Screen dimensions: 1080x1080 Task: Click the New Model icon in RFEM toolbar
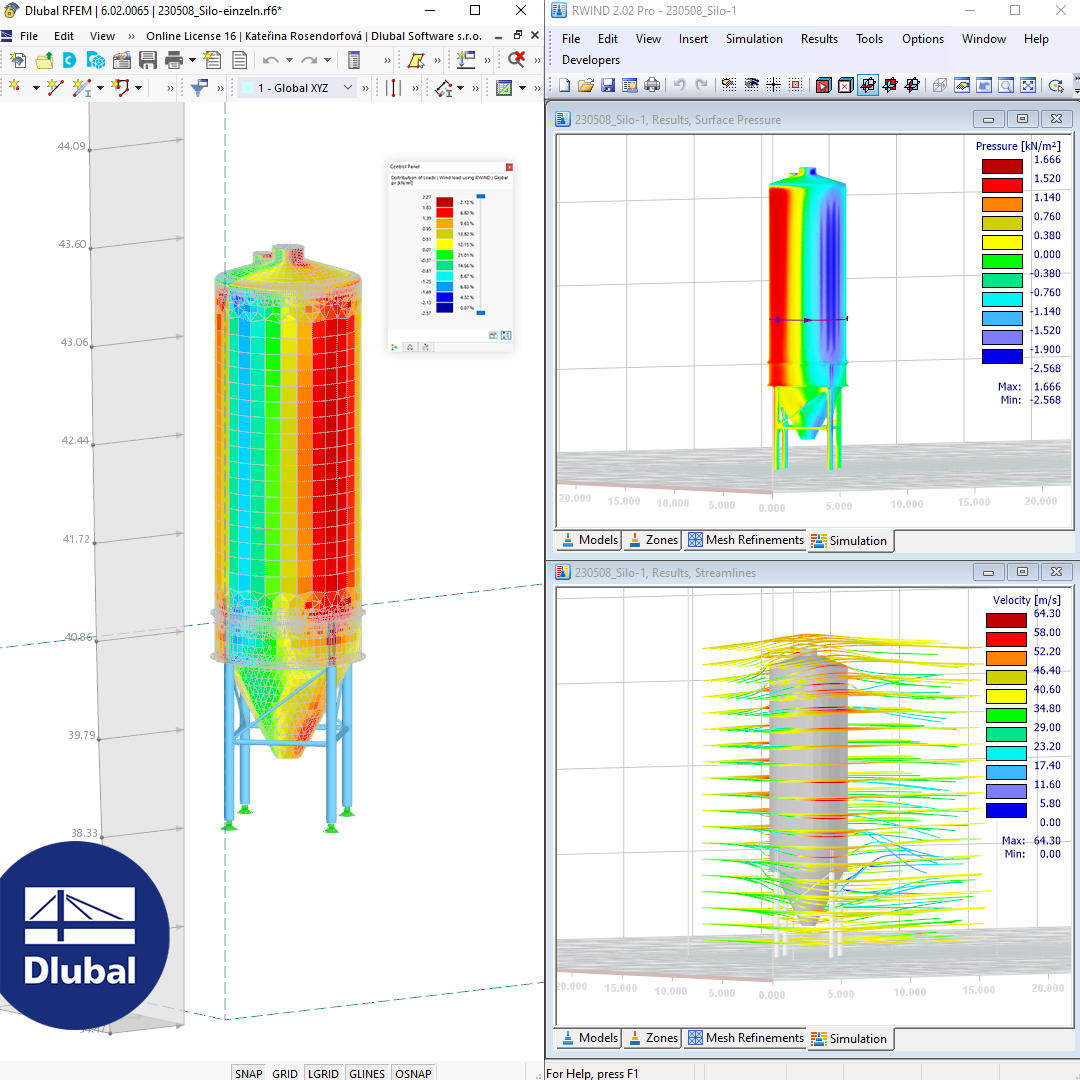pyautogui.click(x=18, y=61)
